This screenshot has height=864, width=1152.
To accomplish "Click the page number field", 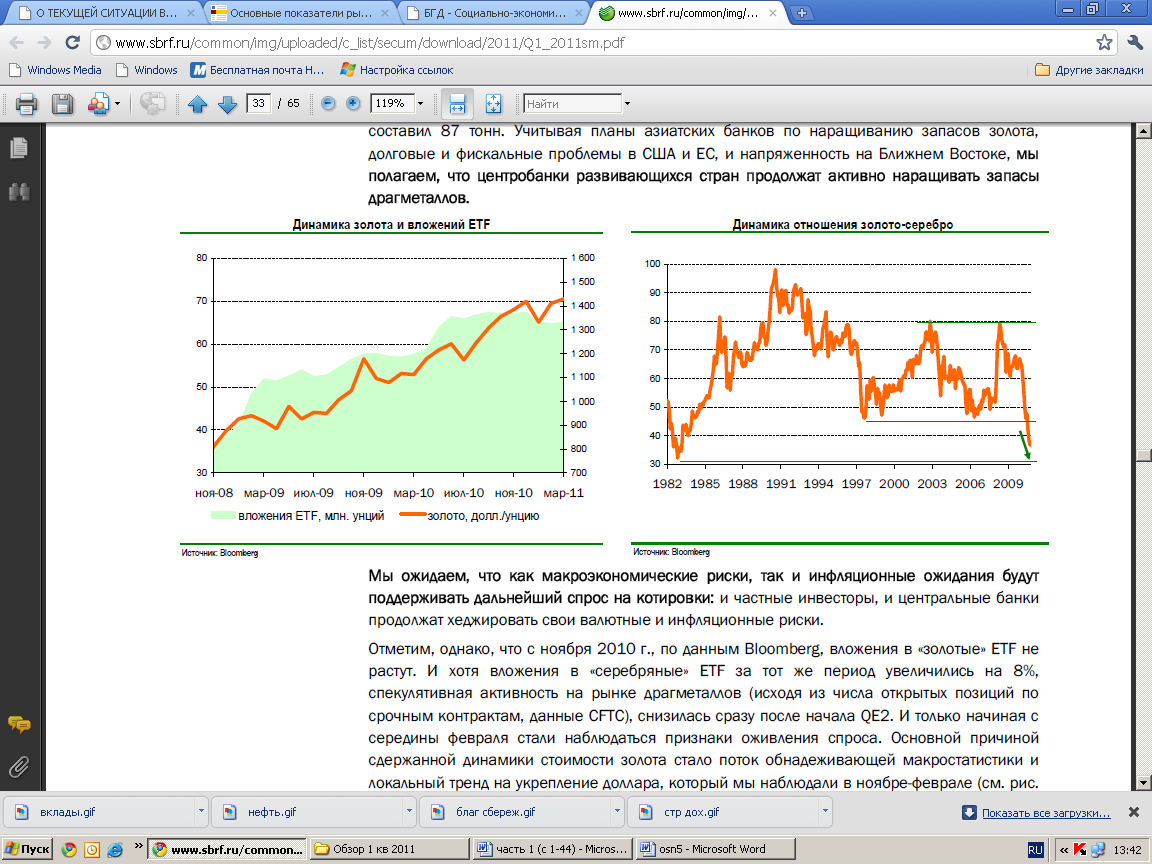I will pos(259,104).
